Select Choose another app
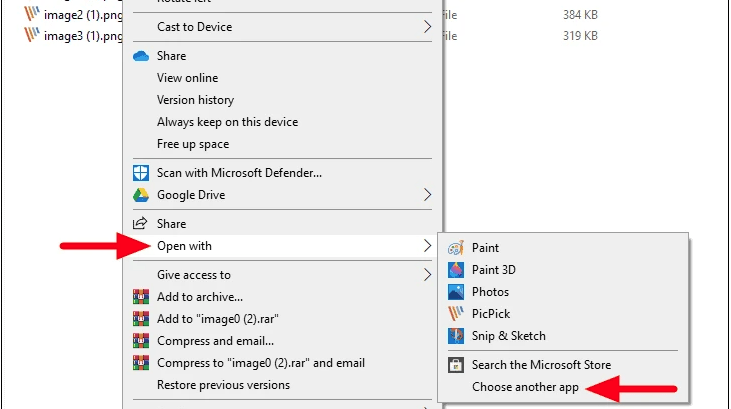Viewport: 731px width, 409px height. click(563, 387)
